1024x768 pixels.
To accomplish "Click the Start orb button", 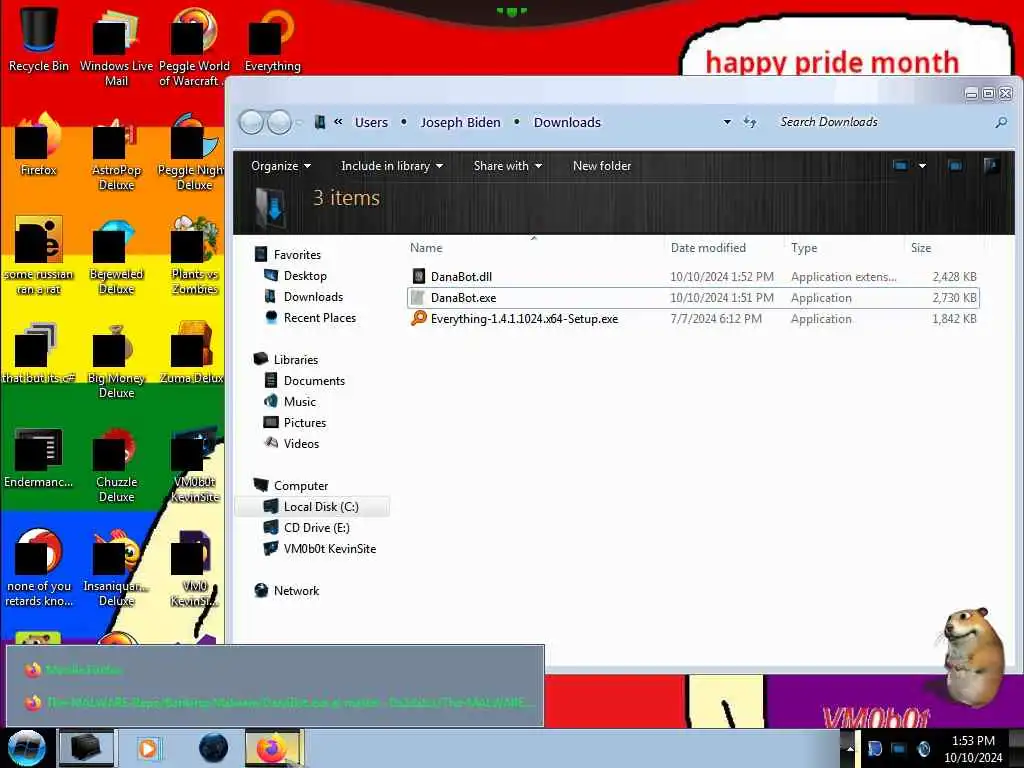I will pos(26,748).
